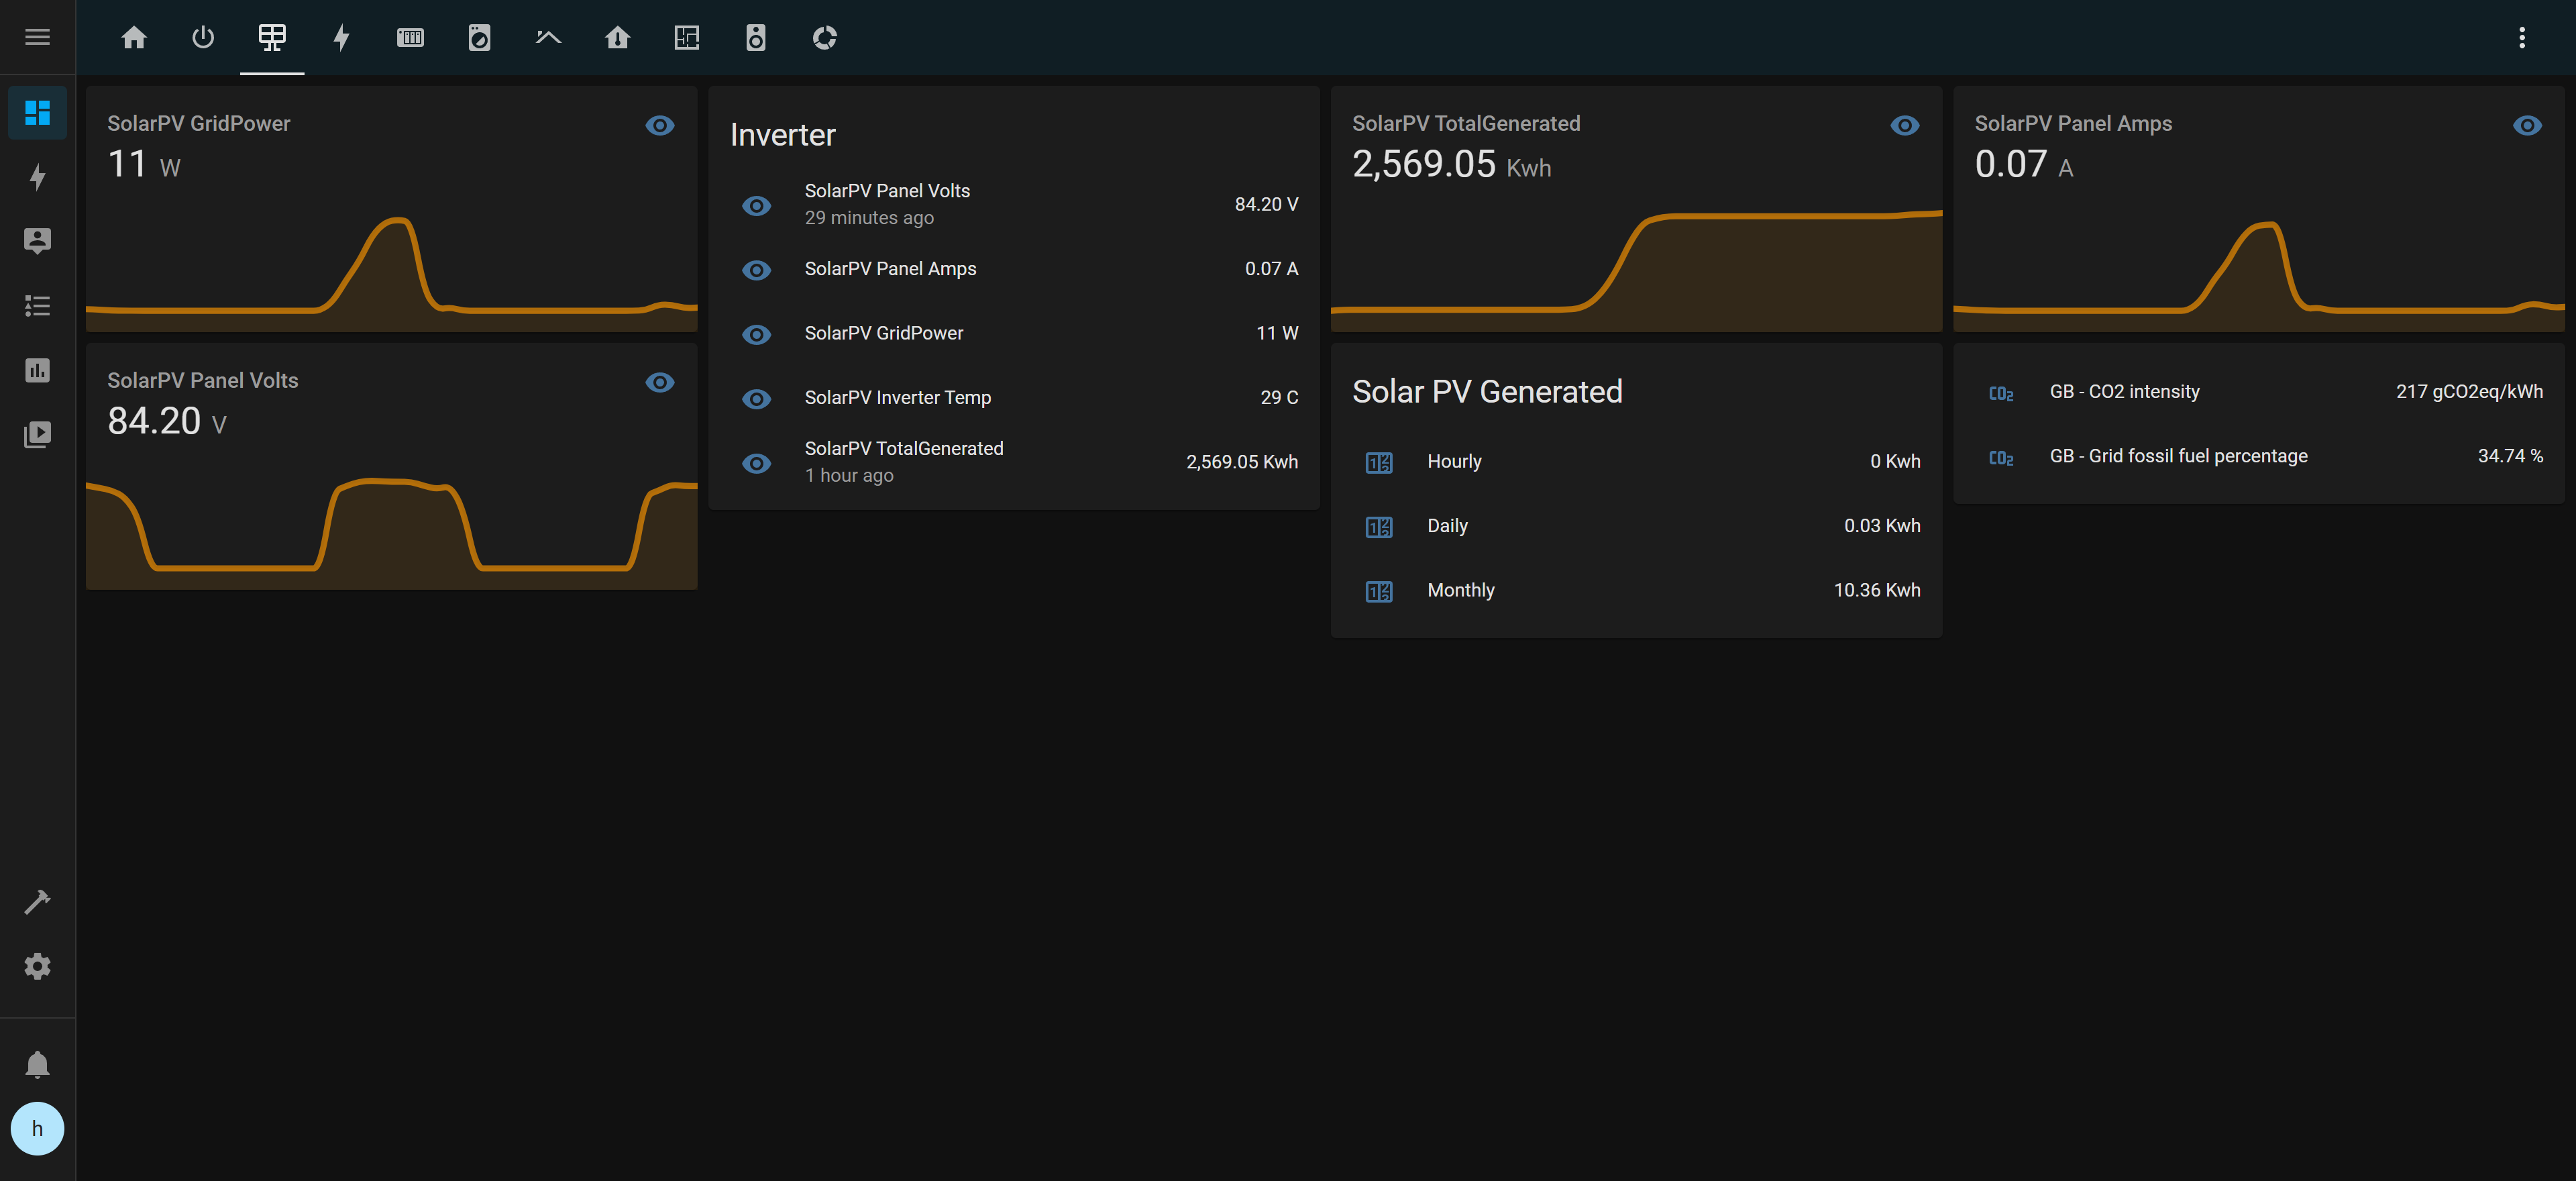Screen dimensions: 2576x1181
Task: Open Developer Tools hammer icon
Action: (x=37, y=902)
